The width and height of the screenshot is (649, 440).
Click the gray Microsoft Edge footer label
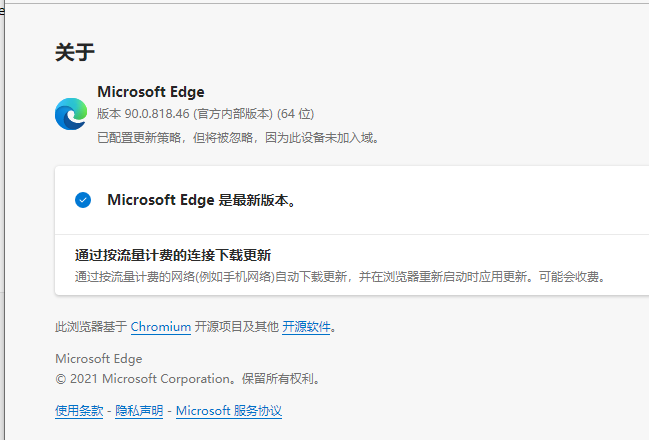[x=99, y=359]
